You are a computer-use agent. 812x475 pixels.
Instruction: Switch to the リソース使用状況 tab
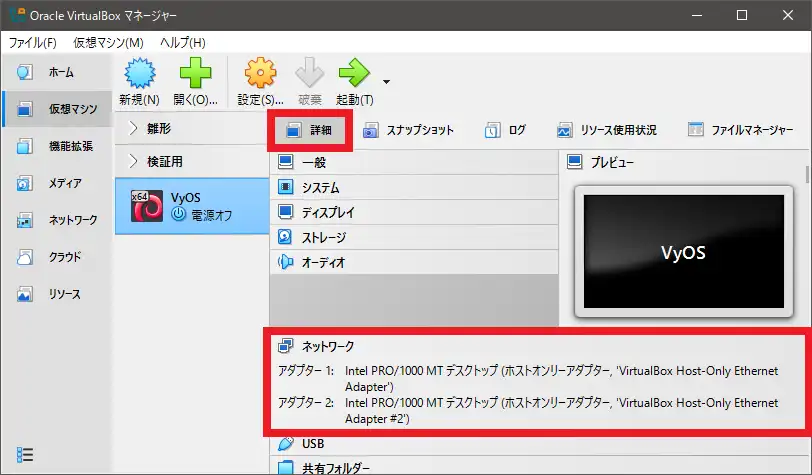pyautogui.click(x=607, y=130)
